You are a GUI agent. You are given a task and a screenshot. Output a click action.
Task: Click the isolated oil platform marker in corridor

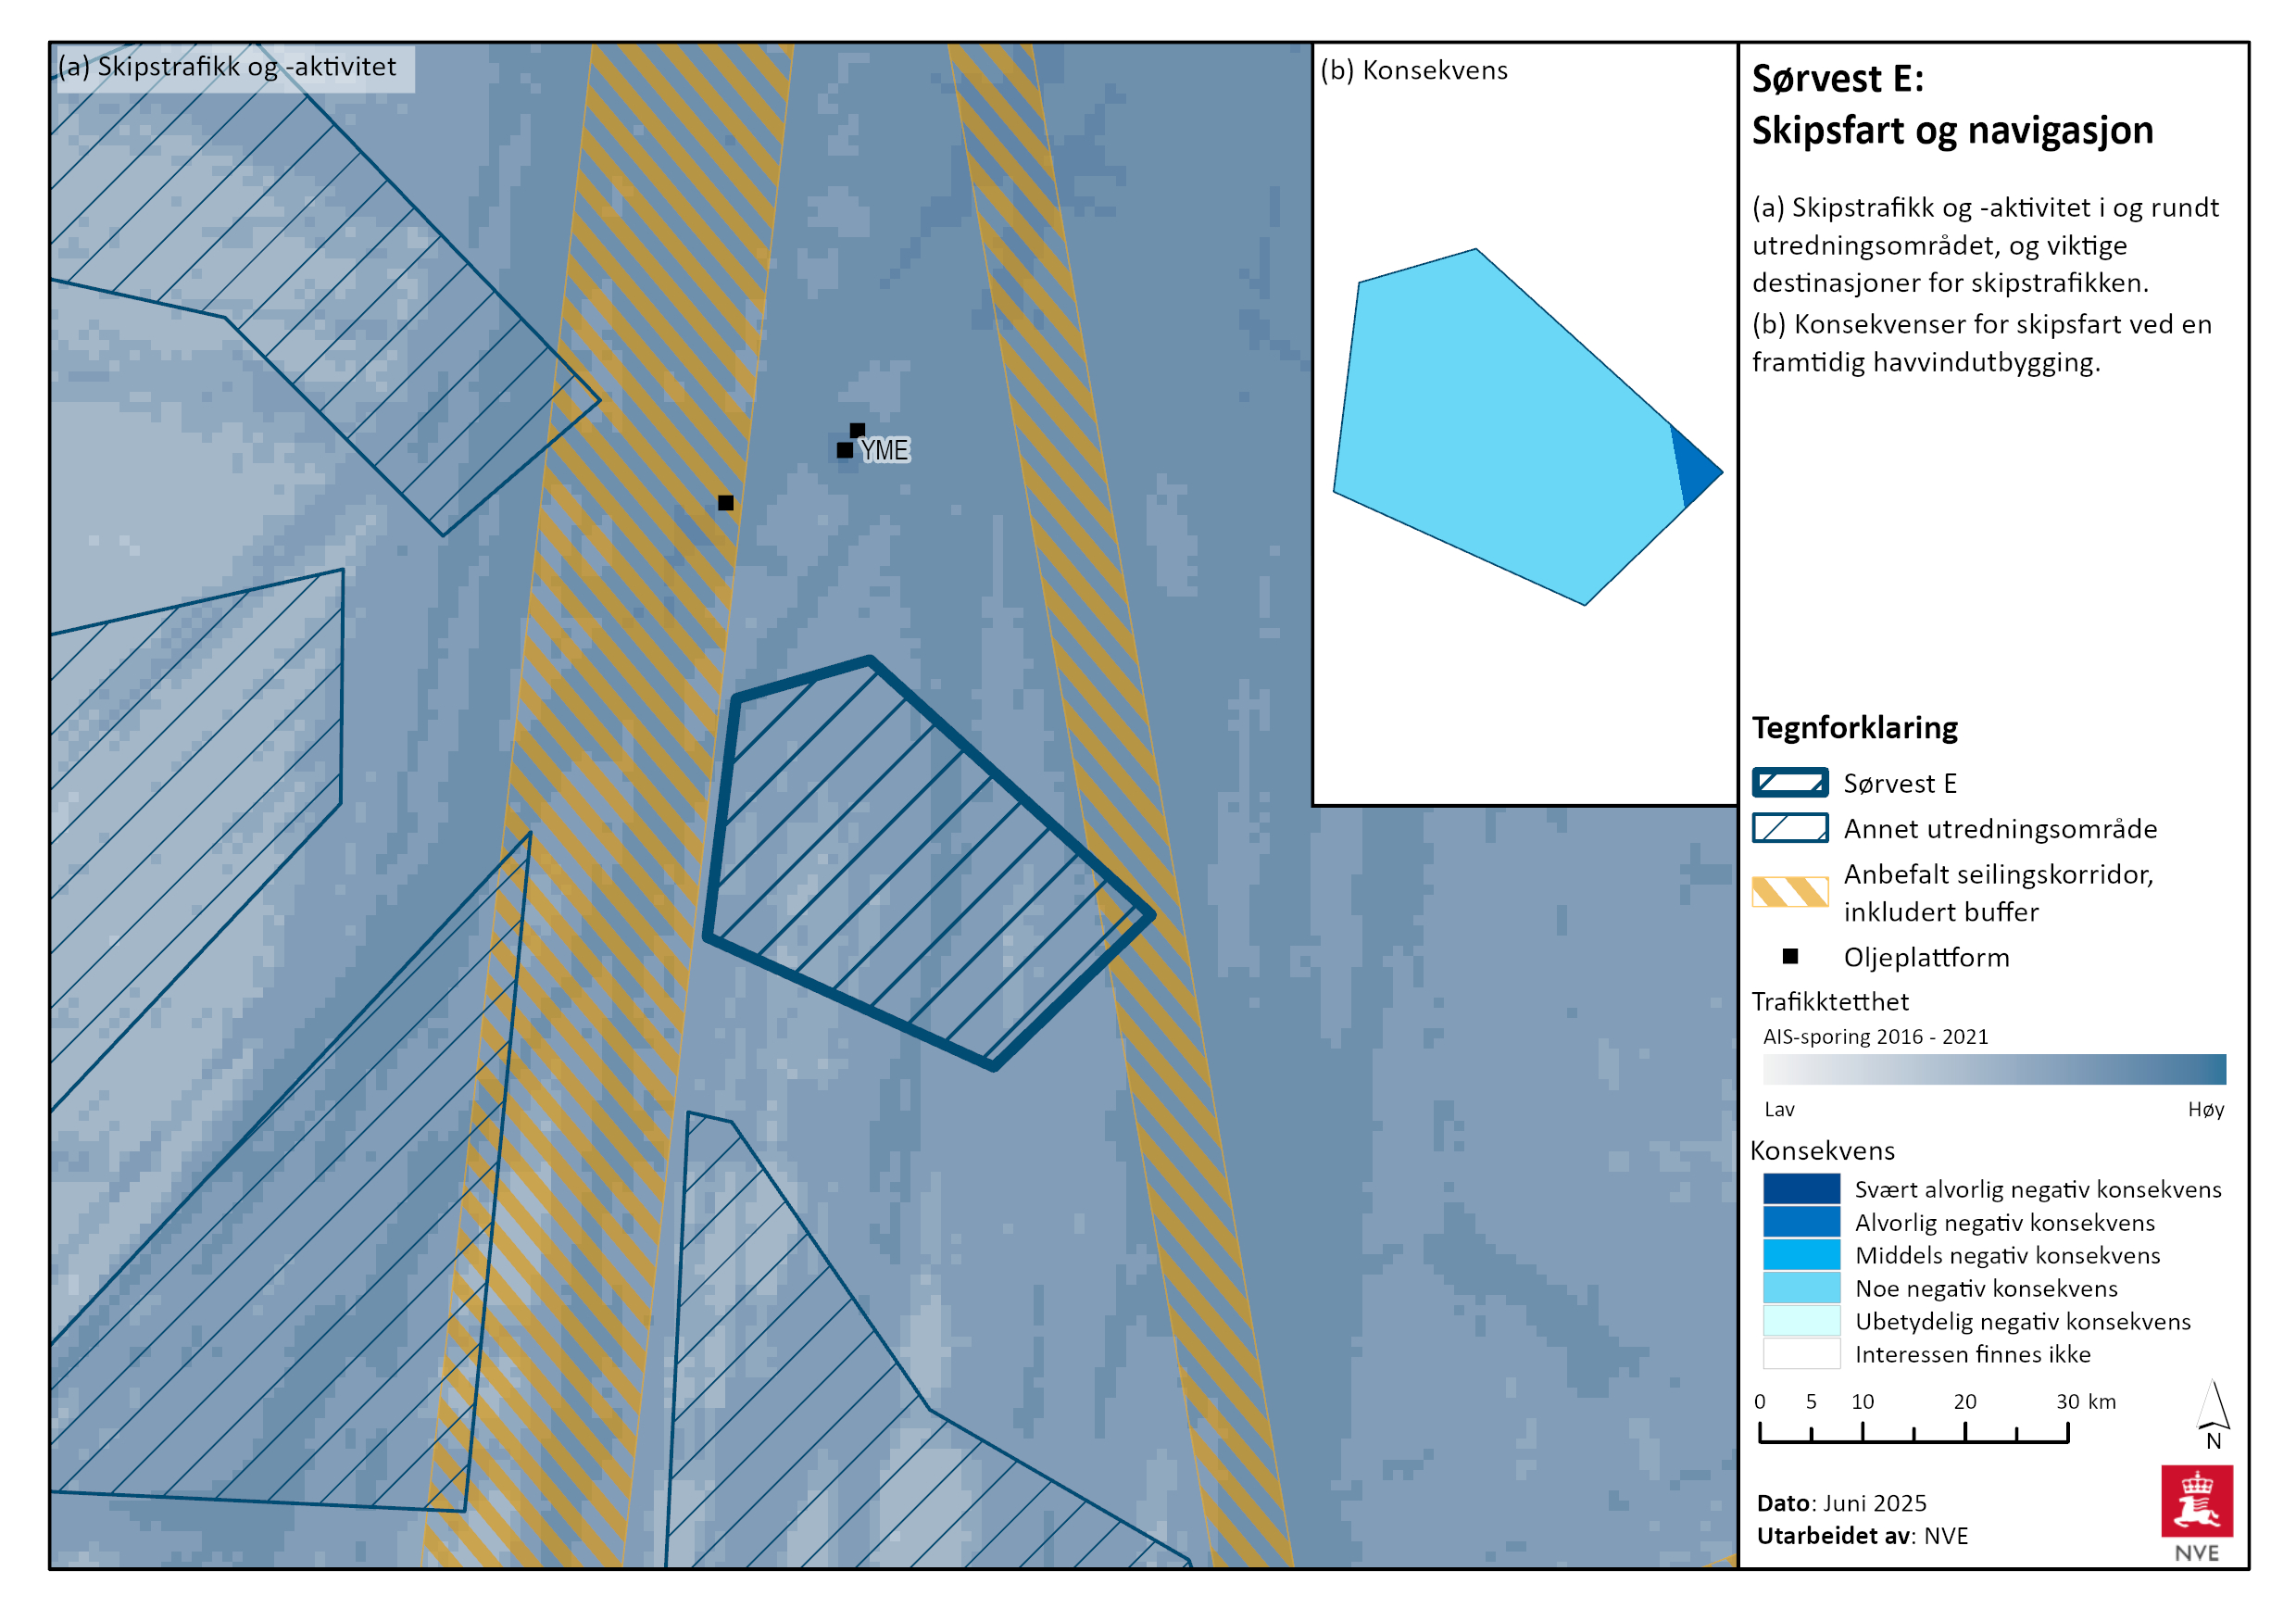pyautogui.click(x=725, y=503)
